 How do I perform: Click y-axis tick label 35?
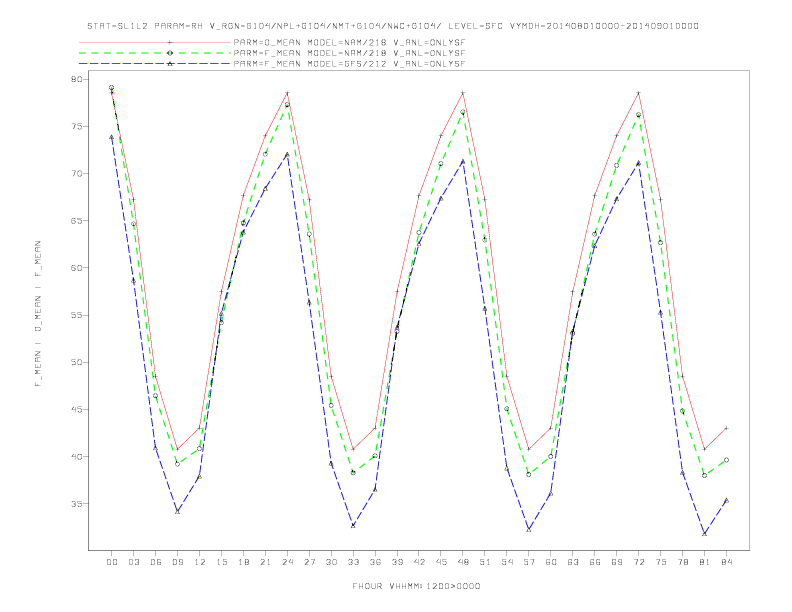(77, 503)
